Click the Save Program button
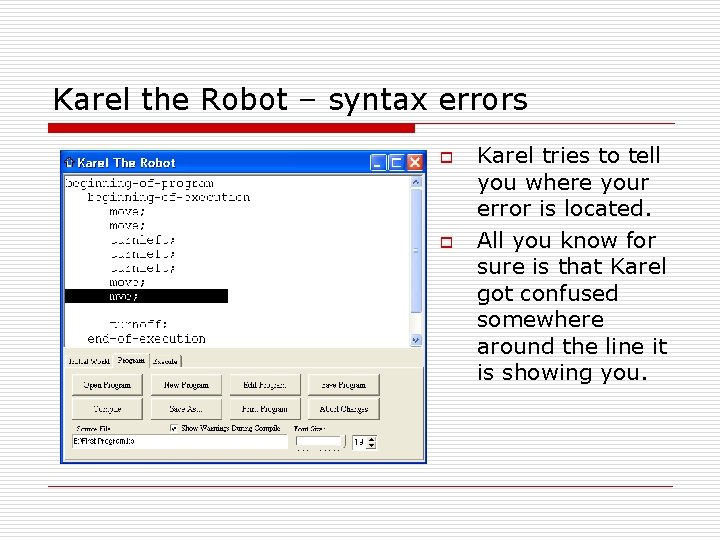720x540 pixels. pos(343,385)
